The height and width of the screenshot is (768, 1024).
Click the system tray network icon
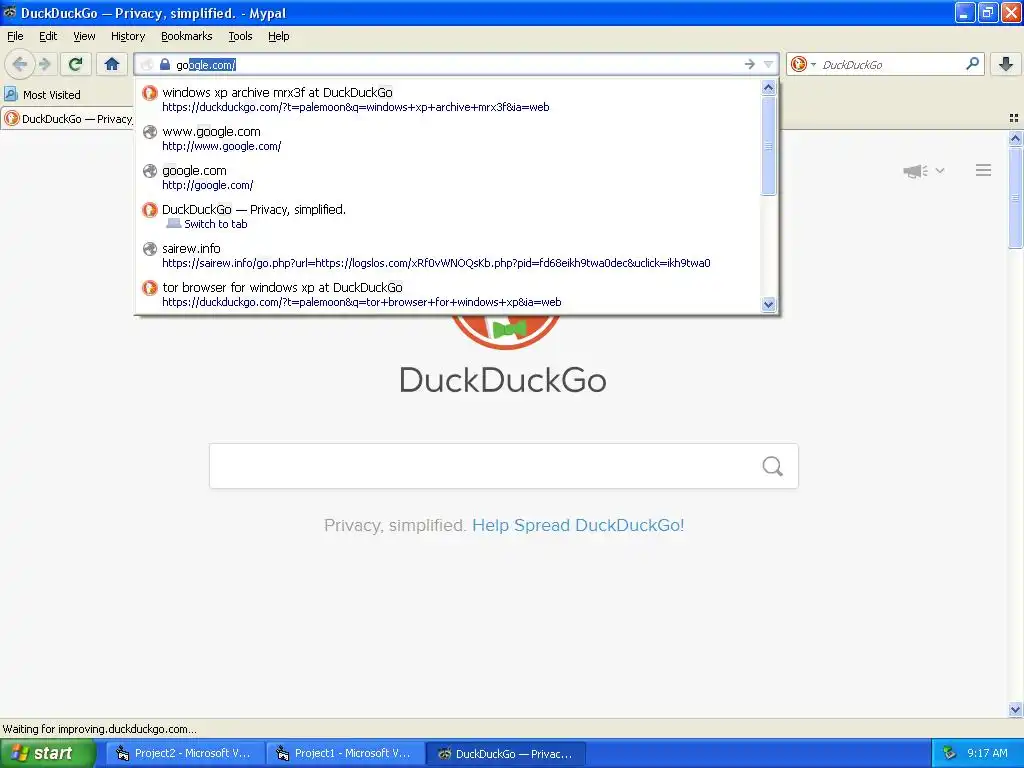click(949, 754)
